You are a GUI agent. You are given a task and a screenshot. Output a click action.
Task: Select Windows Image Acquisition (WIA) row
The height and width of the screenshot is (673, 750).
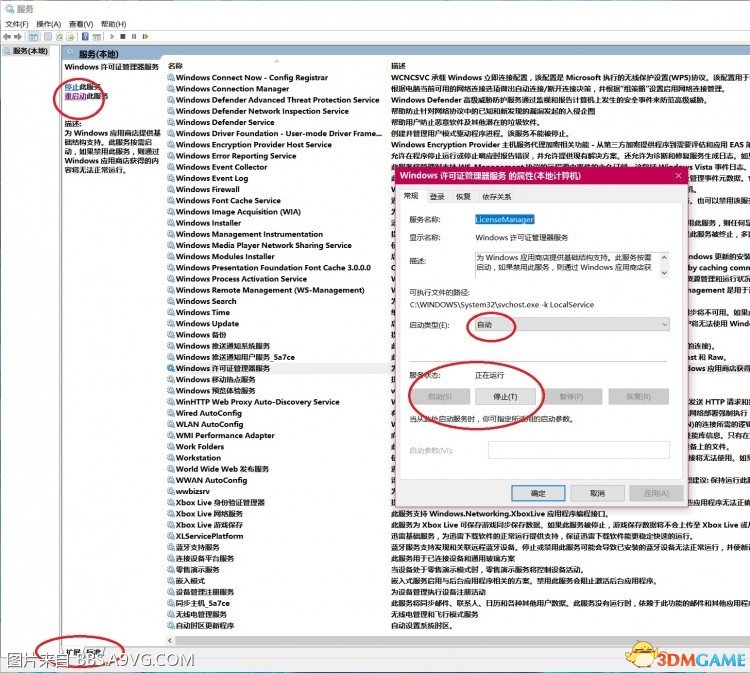238,211
